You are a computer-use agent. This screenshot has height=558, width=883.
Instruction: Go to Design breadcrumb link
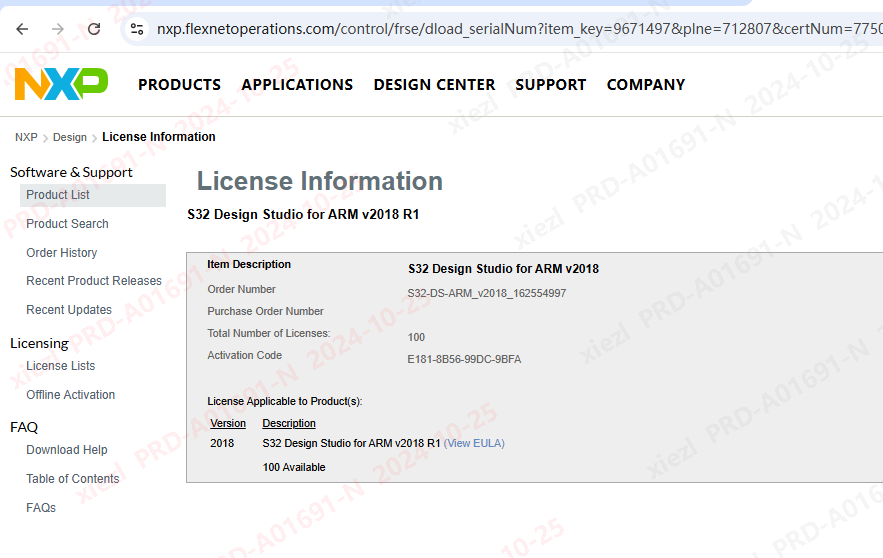(x=70, y=137)
